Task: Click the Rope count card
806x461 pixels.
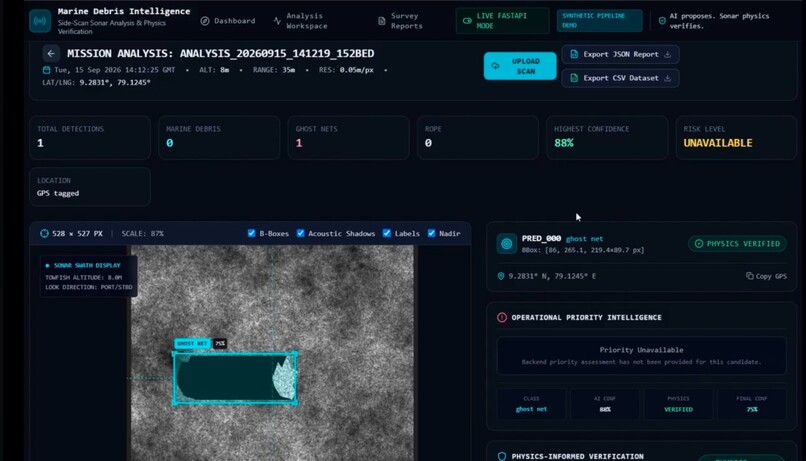Action: tap(478, 137)
